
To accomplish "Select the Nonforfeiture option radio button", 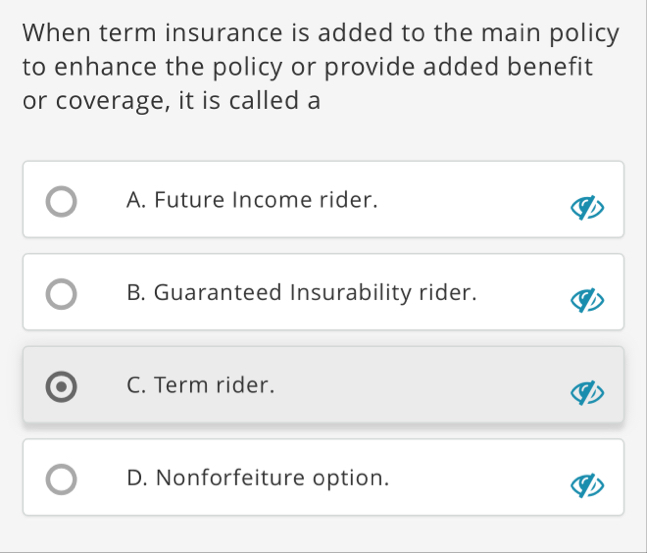I will click(x=61, y=478).
